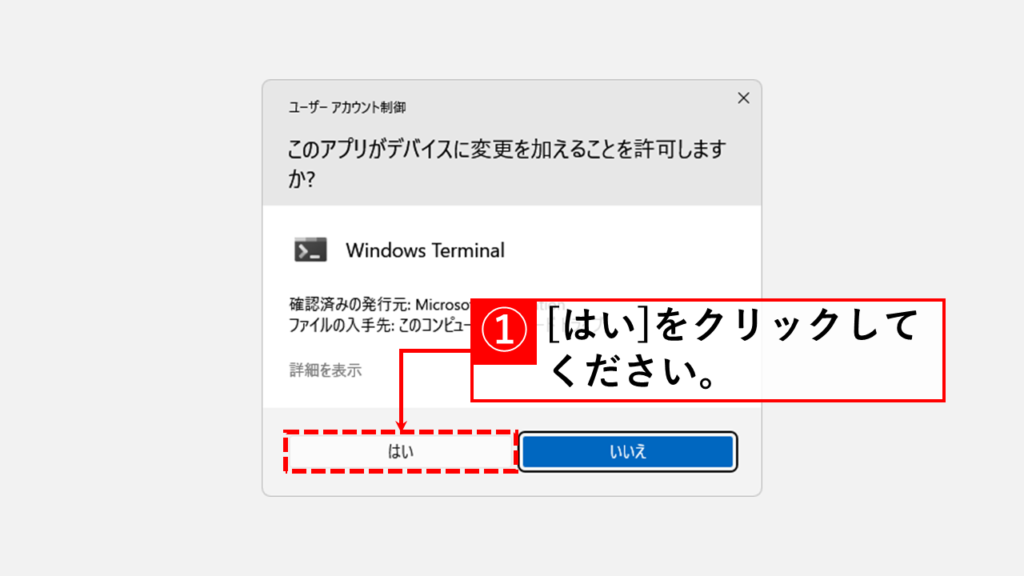Click the ファイルの入手先 file origin line
The image size is (1024, 576).
tap(379, 325)
